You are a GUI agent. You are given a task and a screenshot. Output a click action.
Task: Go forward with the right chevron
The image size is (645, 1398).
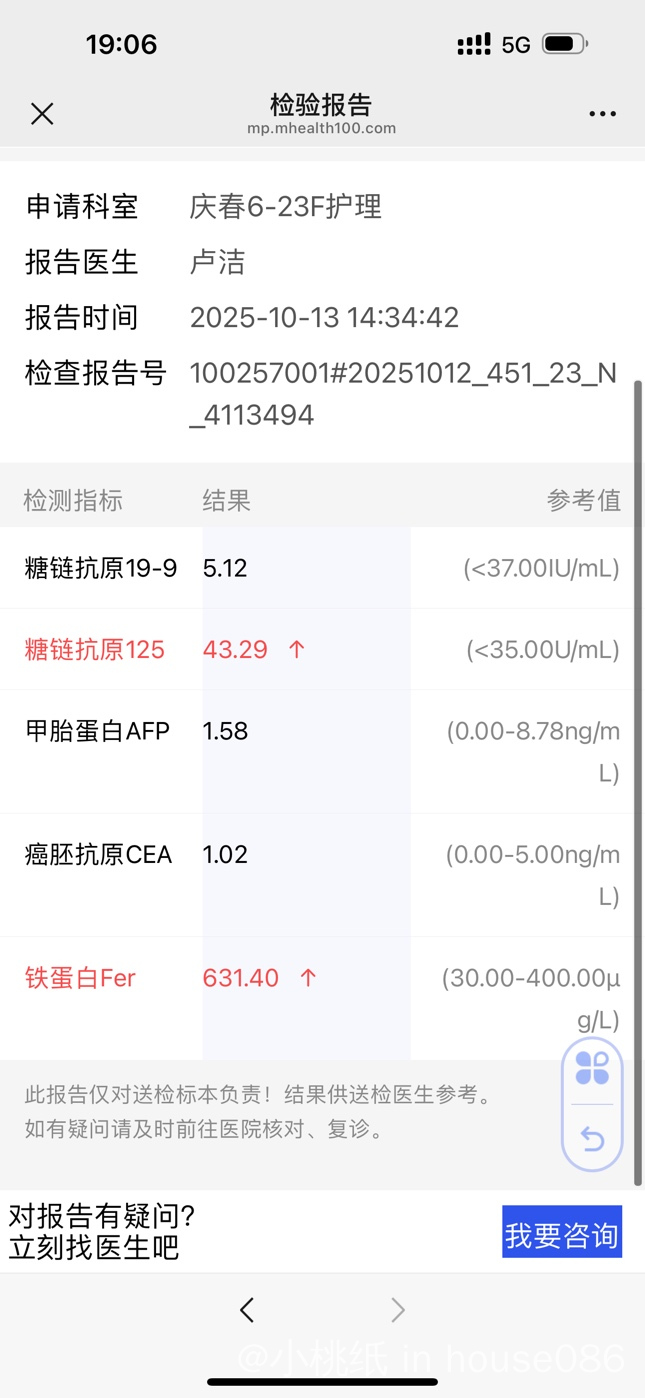(398, 1310)
